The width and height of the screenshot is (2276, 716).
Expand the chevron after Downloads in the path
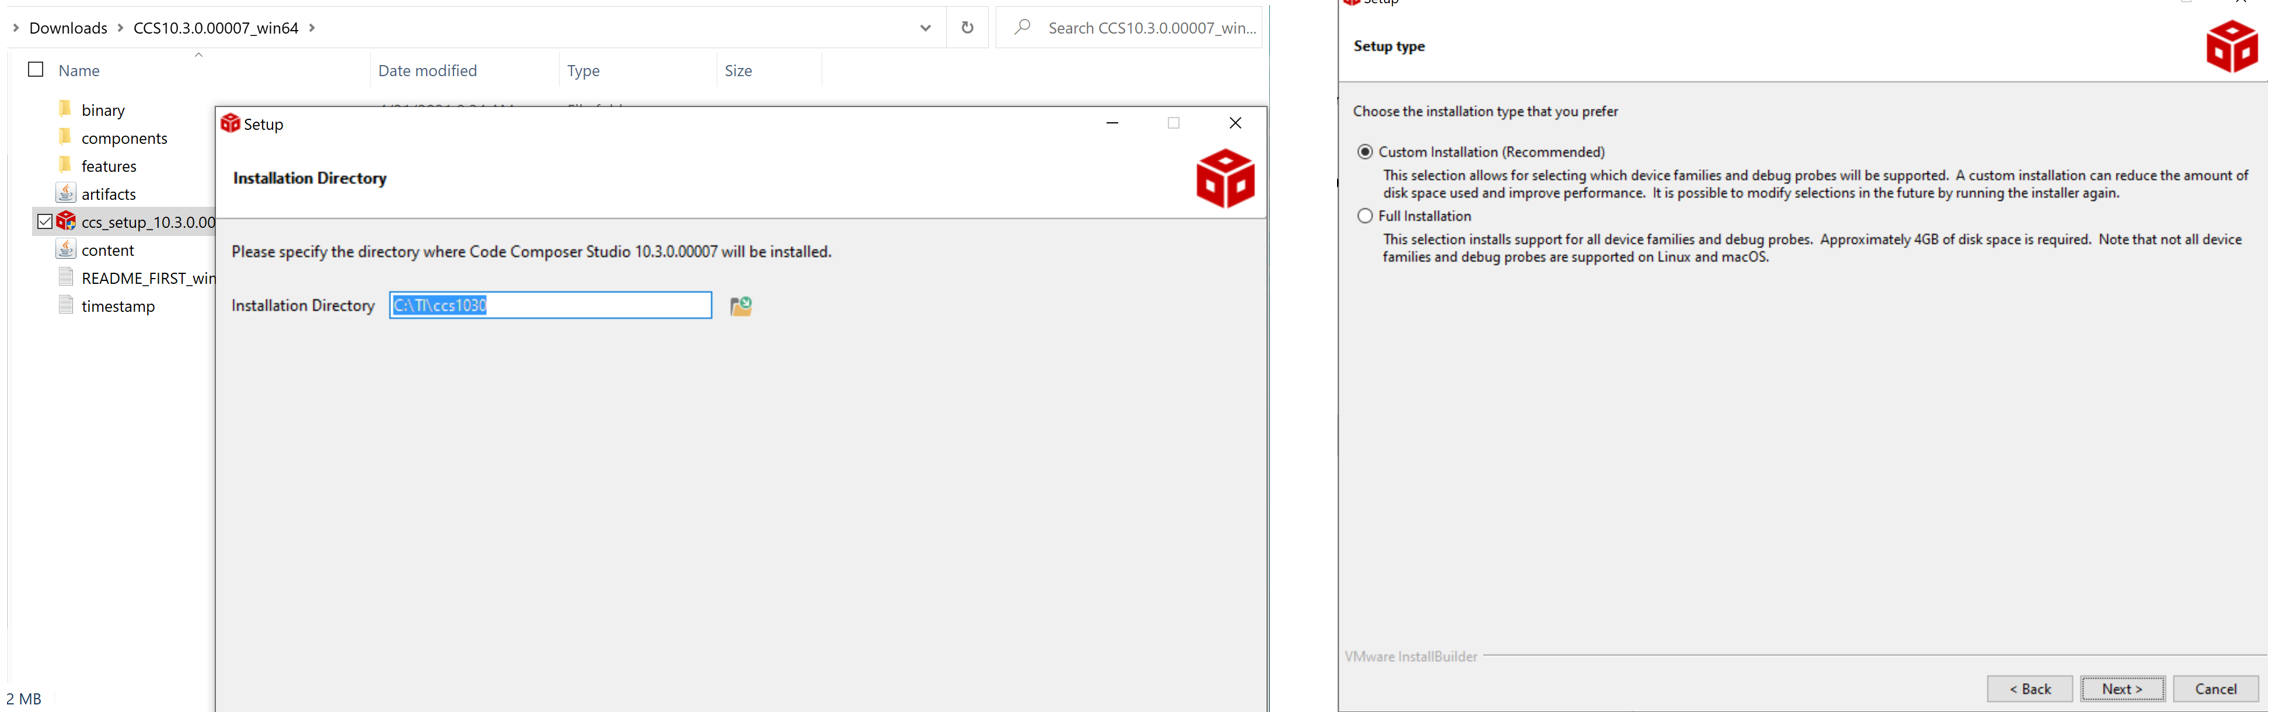pos(120,28)
